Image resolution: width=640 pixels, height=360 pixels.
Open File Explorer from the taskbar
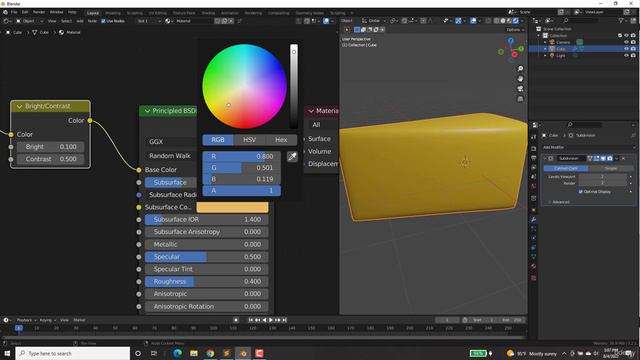pyautogui.click(x=194, y=353)
